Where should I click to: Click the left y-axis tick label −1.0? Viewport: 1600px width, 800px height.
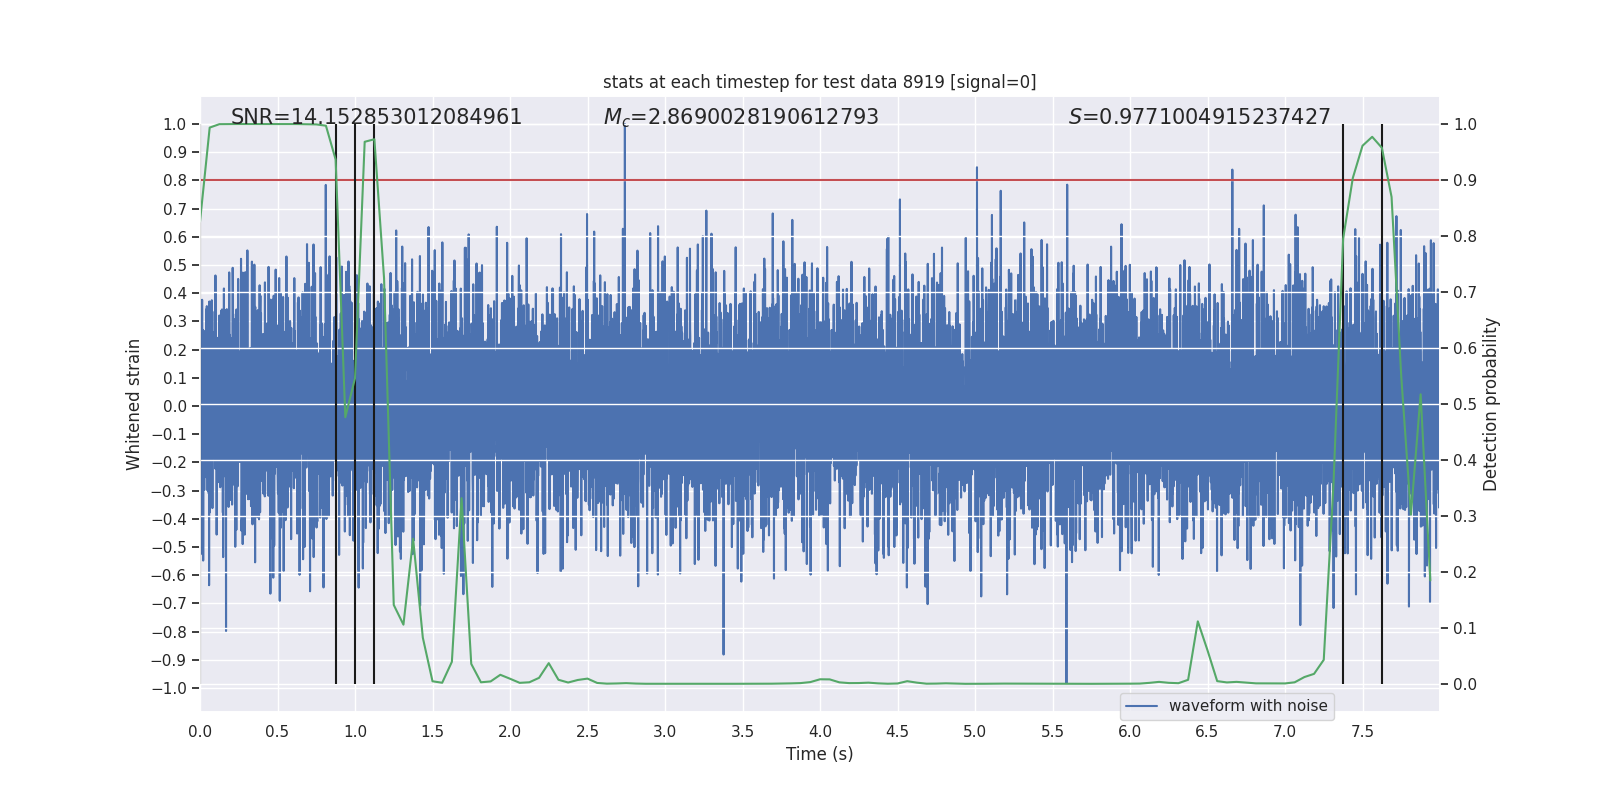169,688
